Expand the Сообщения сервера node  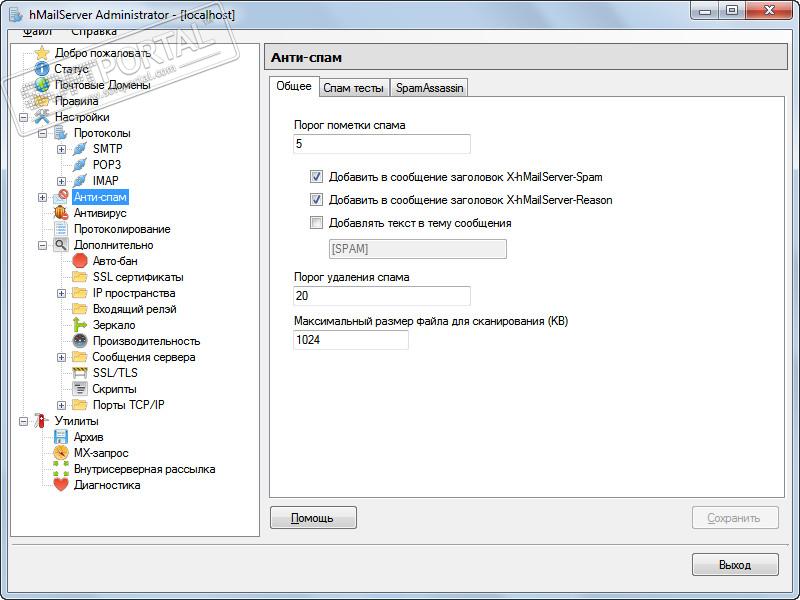(61, 357)
